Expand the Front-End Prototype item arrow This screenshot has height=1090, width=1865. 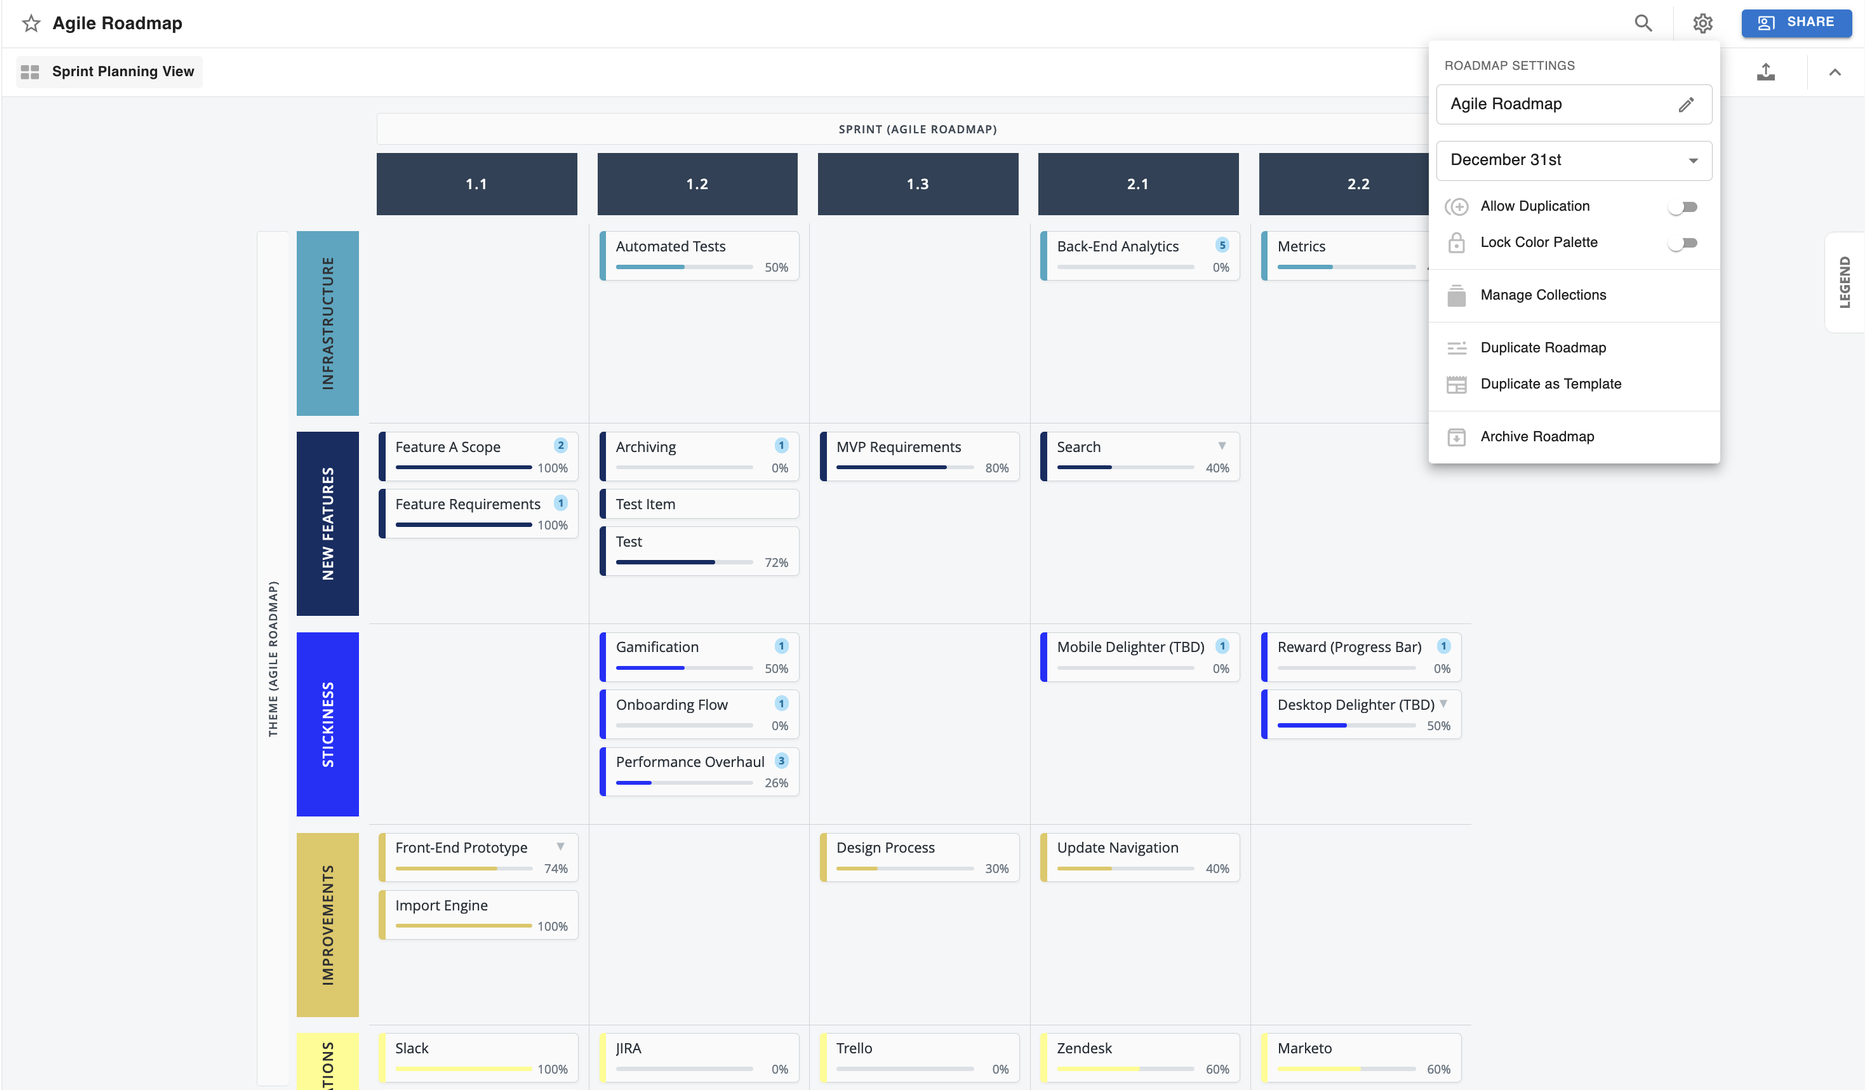pyautogui.click(x=560, y=847)
